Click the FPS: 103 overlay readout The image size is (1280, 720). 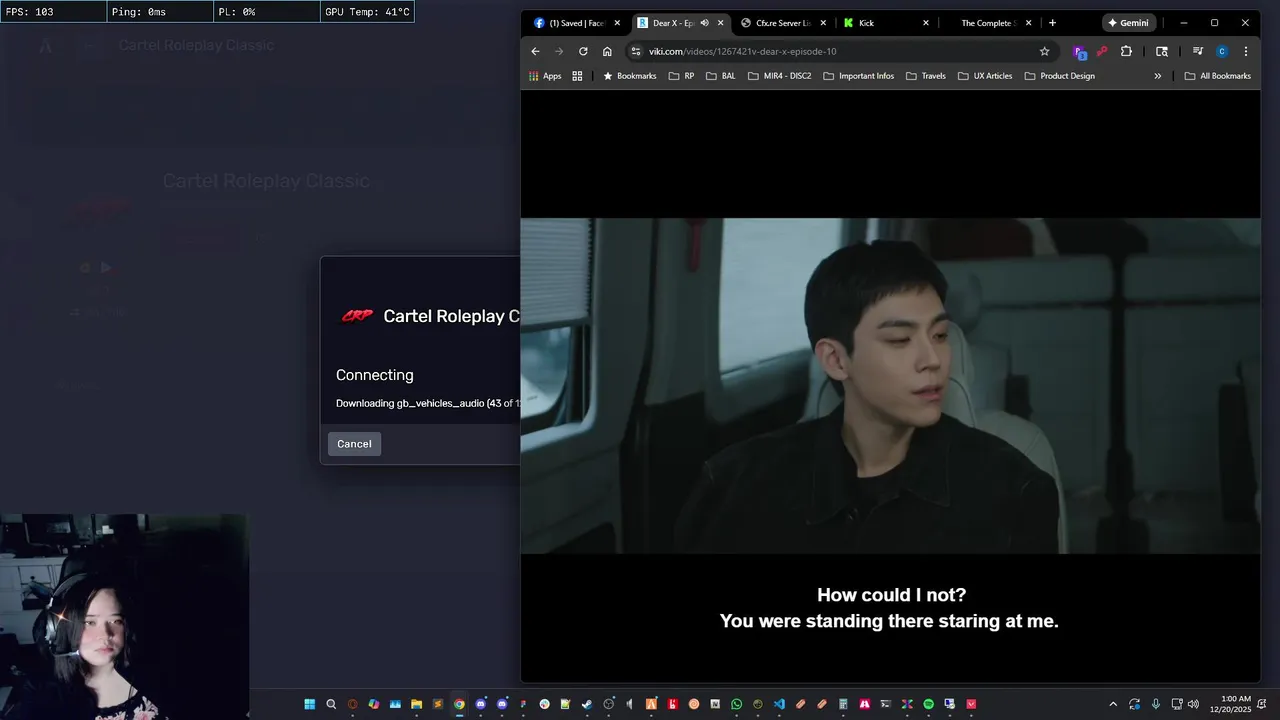pos(52,12)
